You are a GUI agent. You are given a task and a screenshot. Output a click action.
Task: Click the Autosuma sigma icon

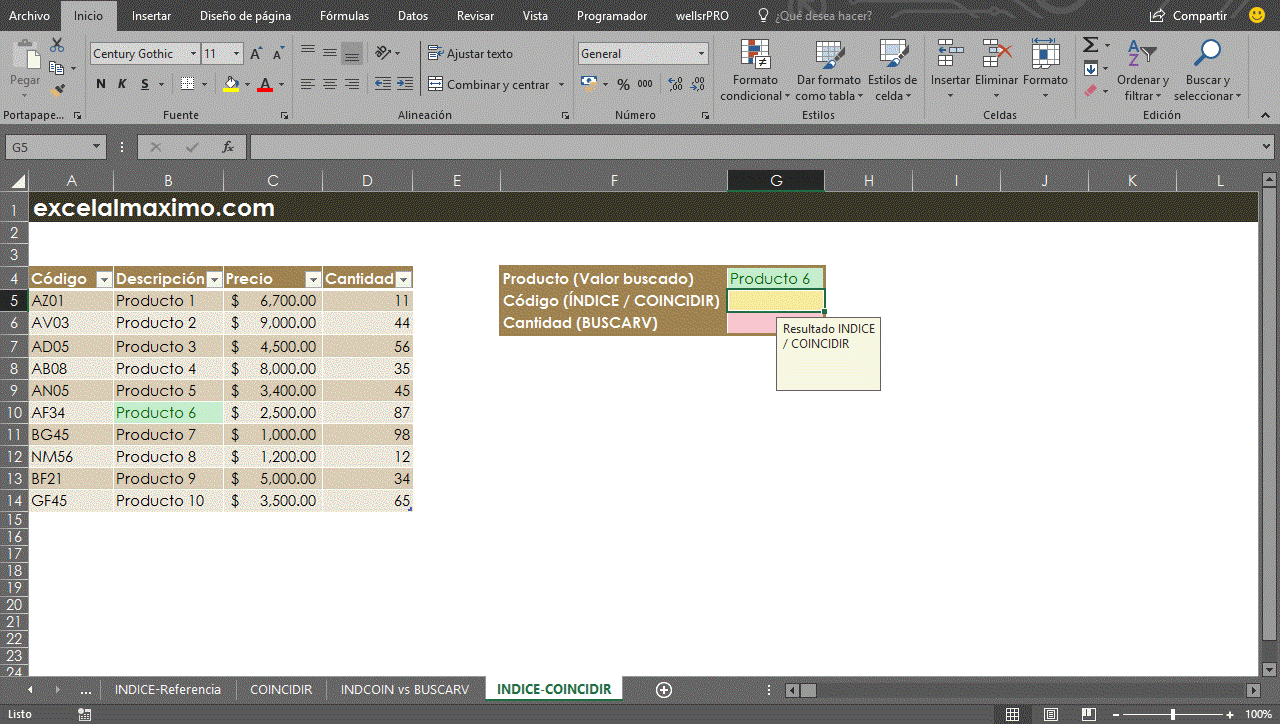pos(1088,44)
